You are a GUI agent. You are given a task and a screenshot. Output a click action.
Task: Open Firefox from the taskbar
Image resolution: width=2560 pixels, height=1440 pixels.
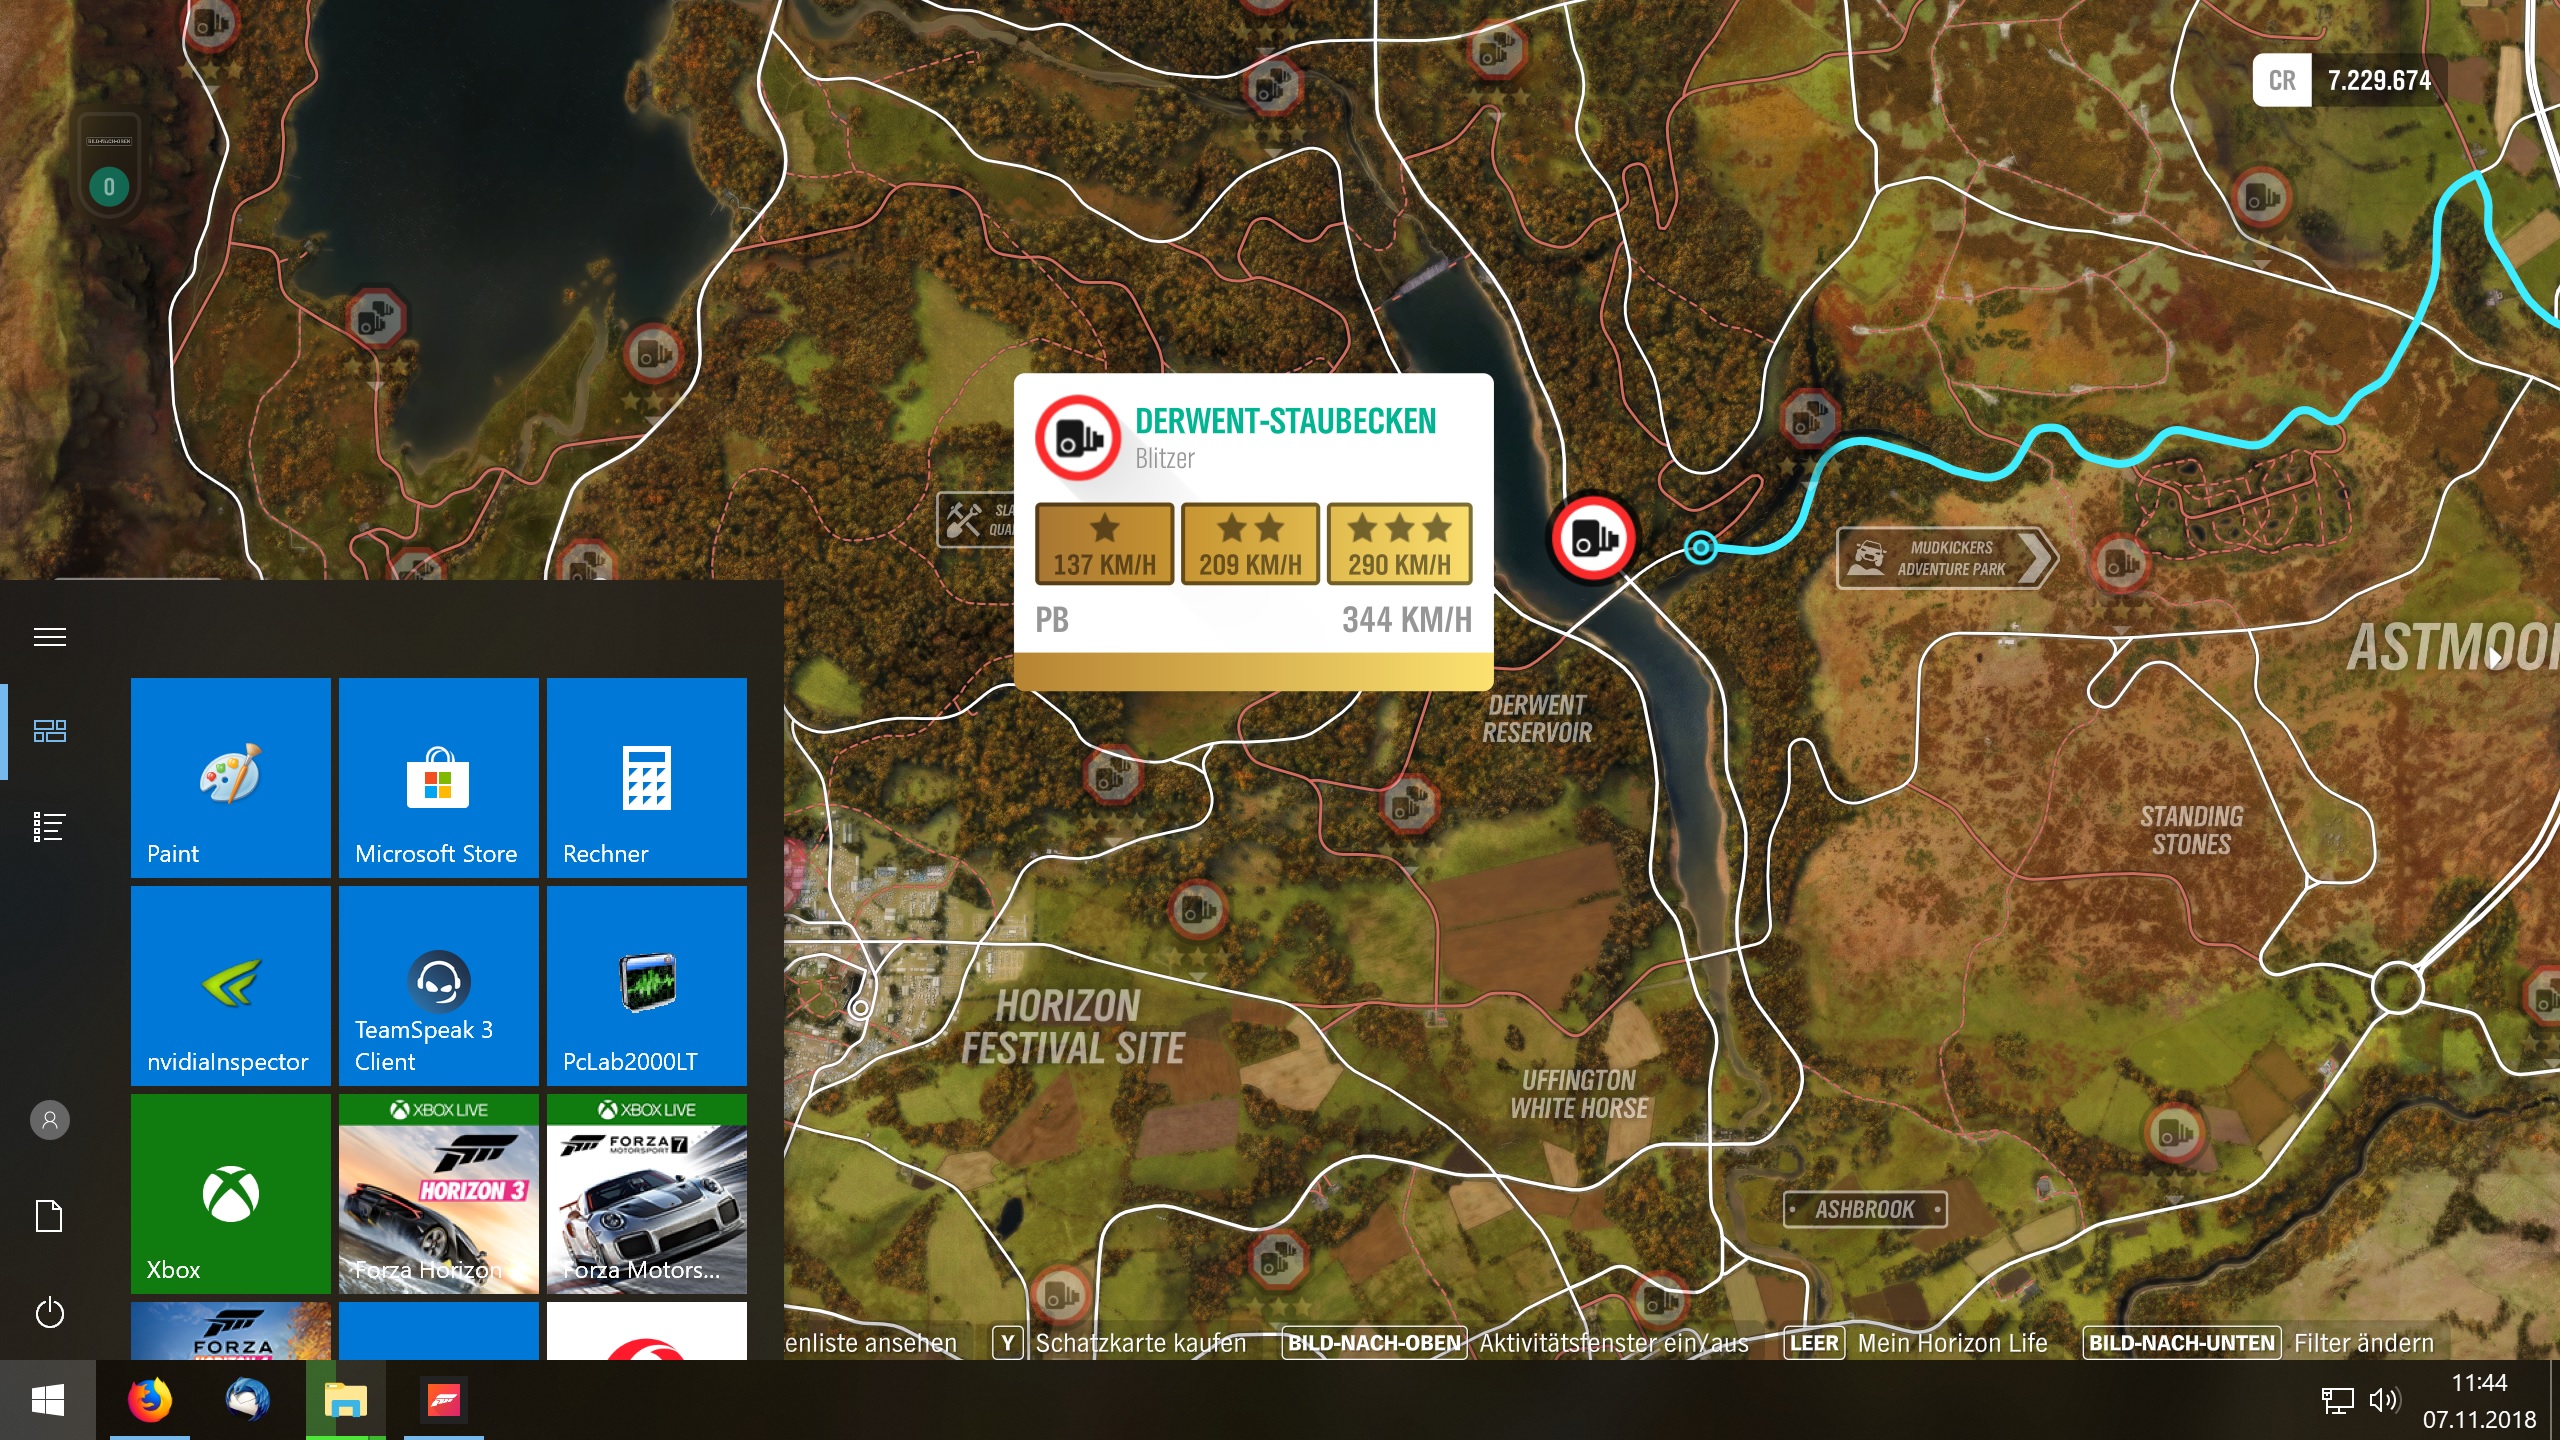pyautogui.click(x=150, y=1400)
